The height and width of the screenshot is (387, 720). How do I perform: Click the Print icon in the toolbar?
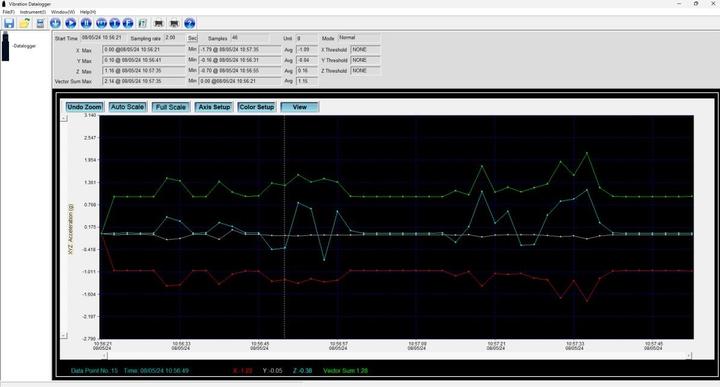[40, 23]
